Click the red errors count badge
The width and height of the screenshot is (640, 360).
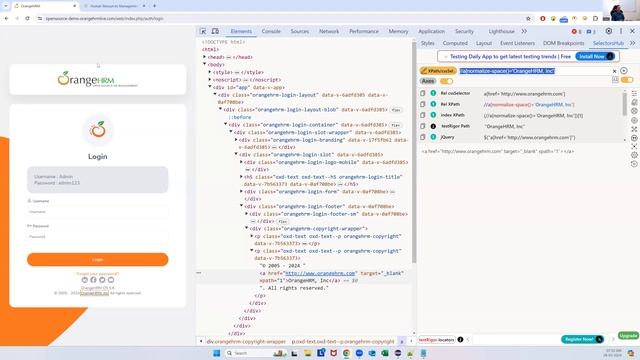pyautogui.click(x=576, y=31)
